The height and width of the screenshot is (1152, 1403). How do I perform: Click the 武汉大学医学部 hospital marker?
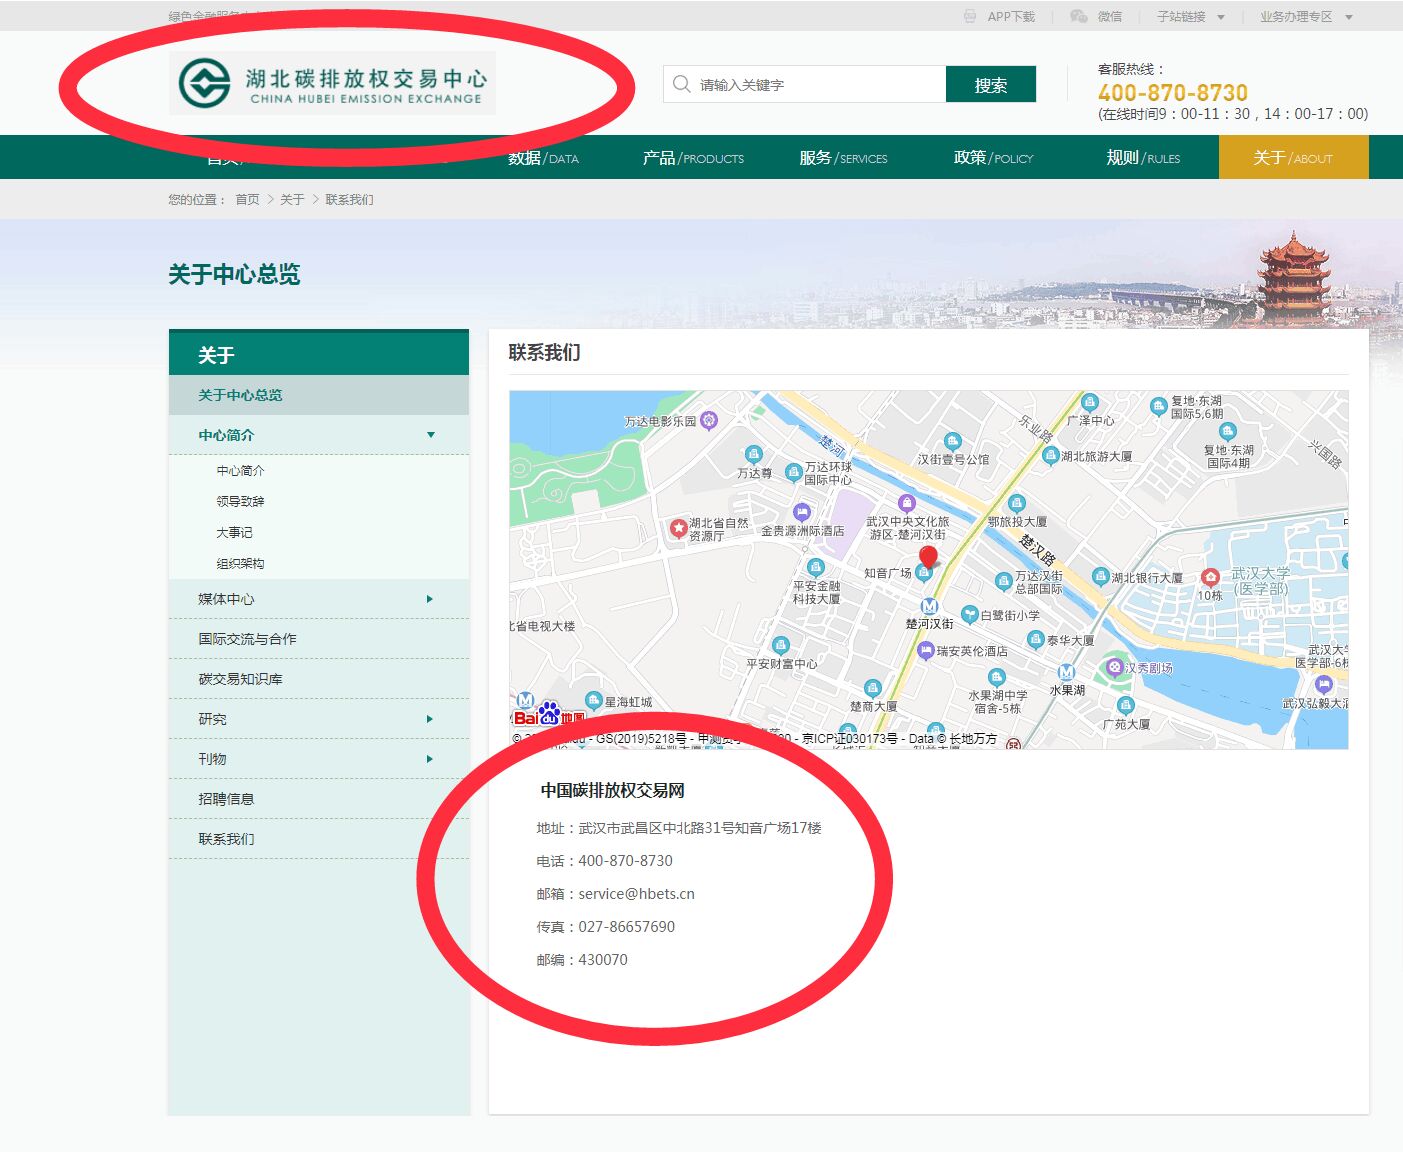click(1210, 577)
